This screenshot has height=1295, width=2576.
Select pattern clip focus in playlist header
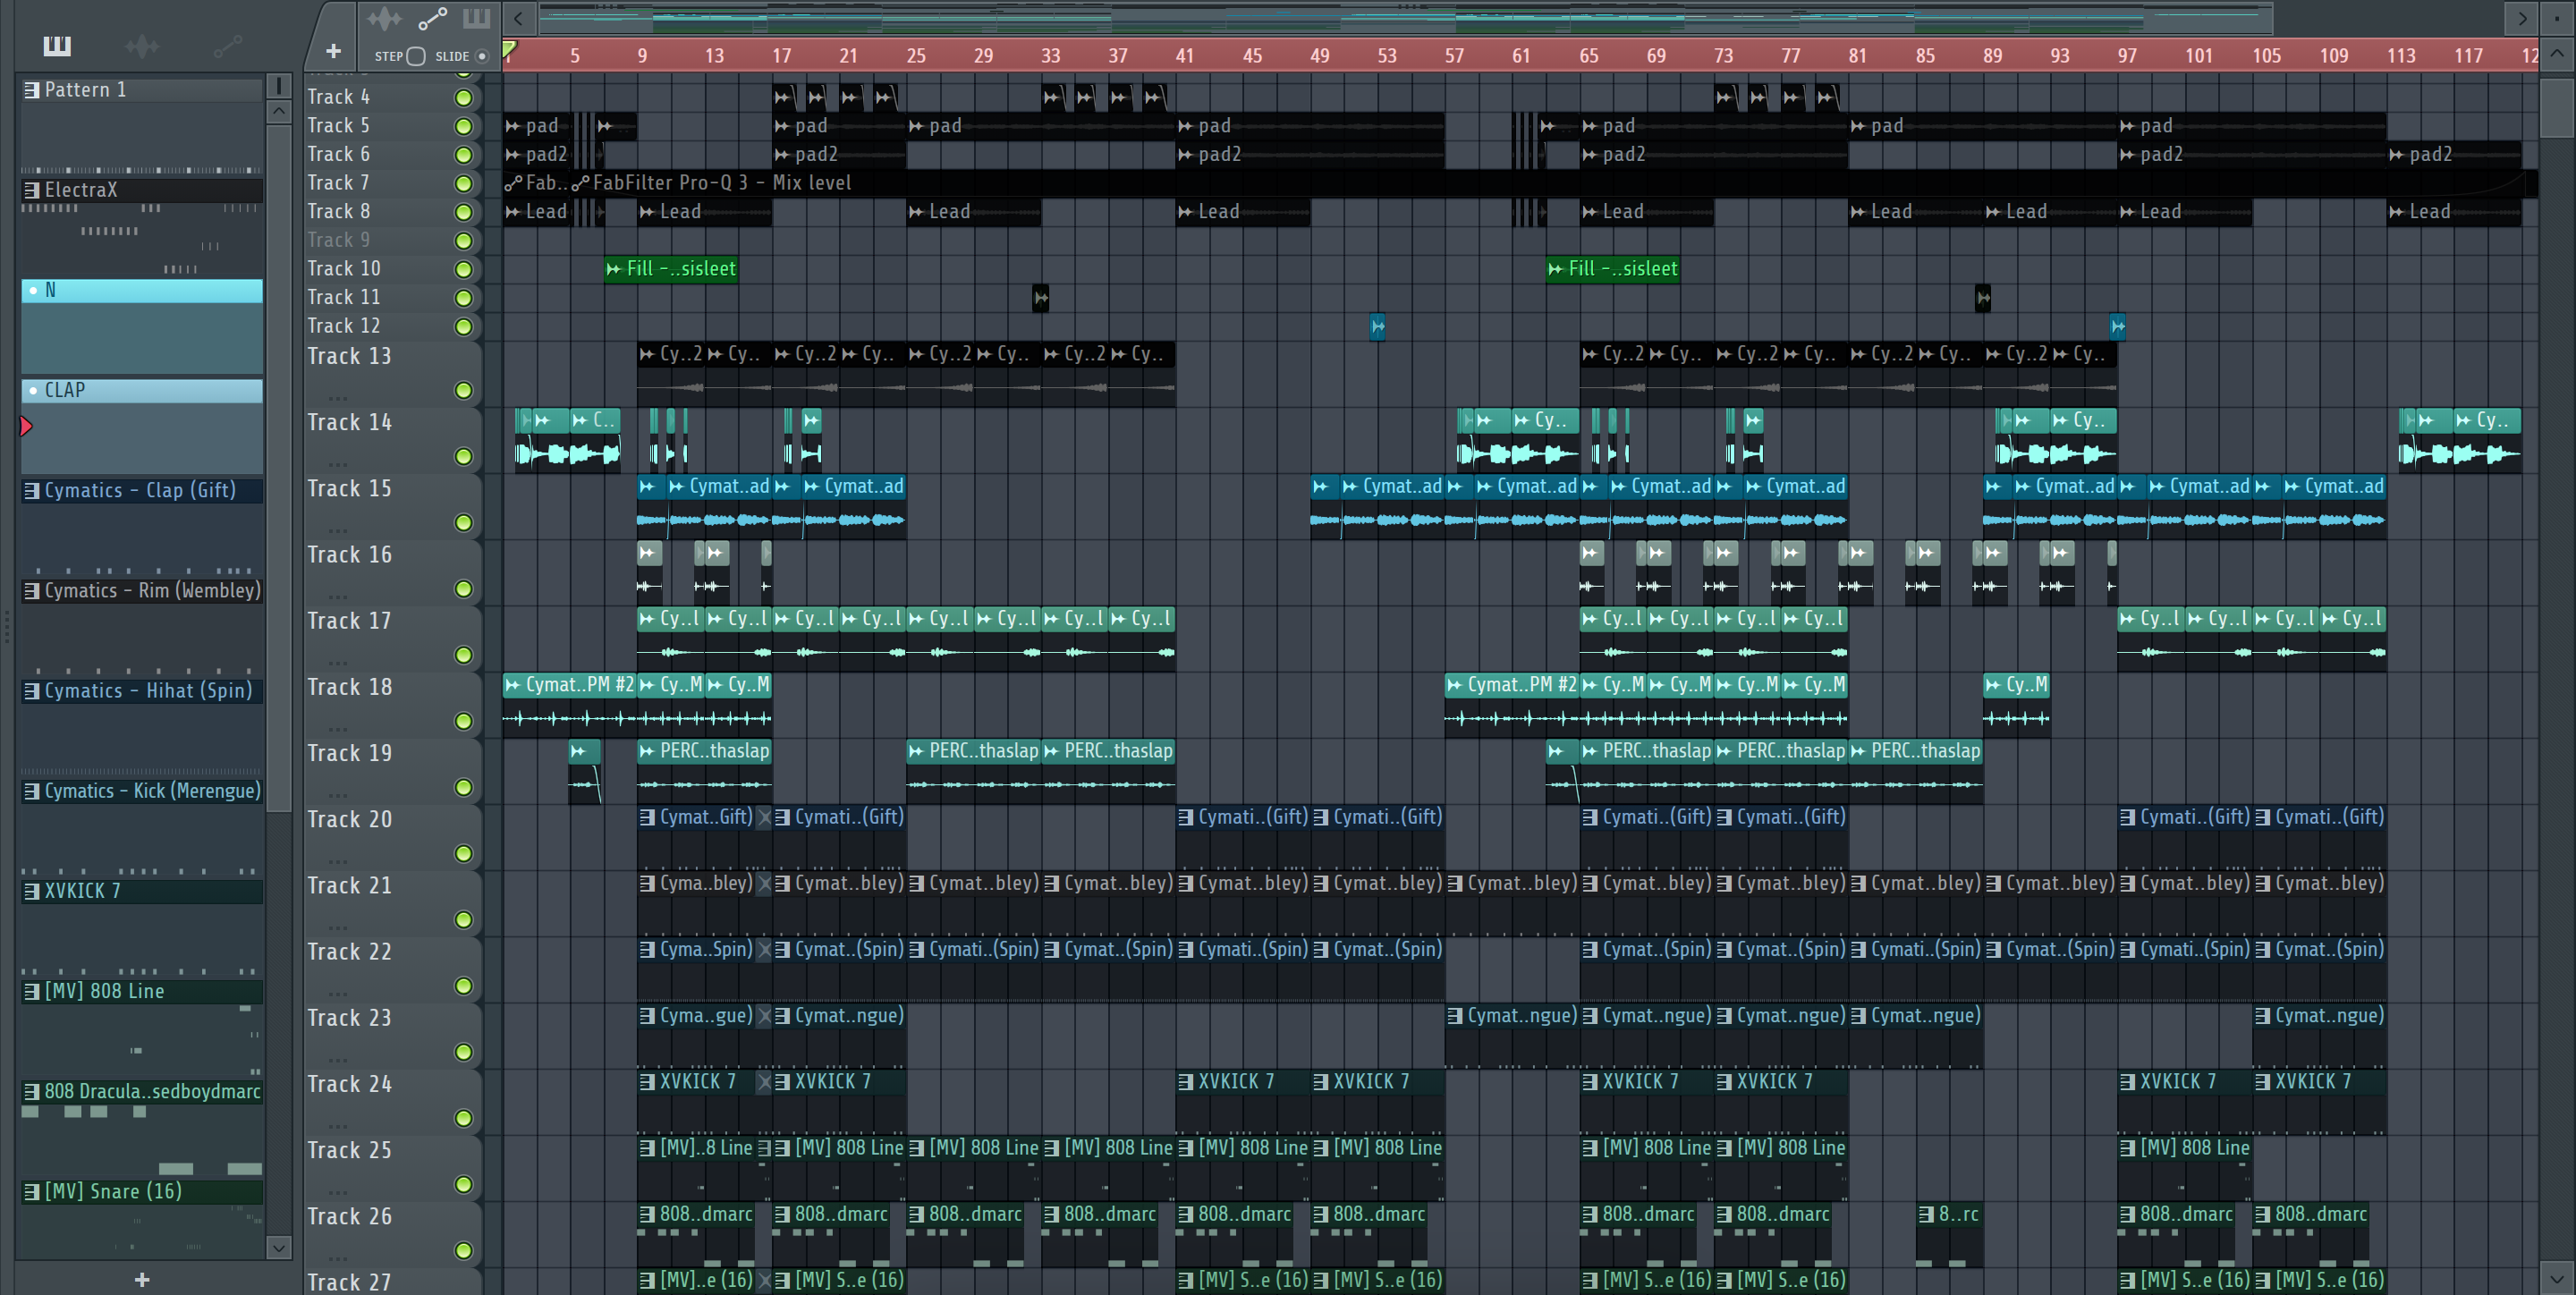click(476, 18)
